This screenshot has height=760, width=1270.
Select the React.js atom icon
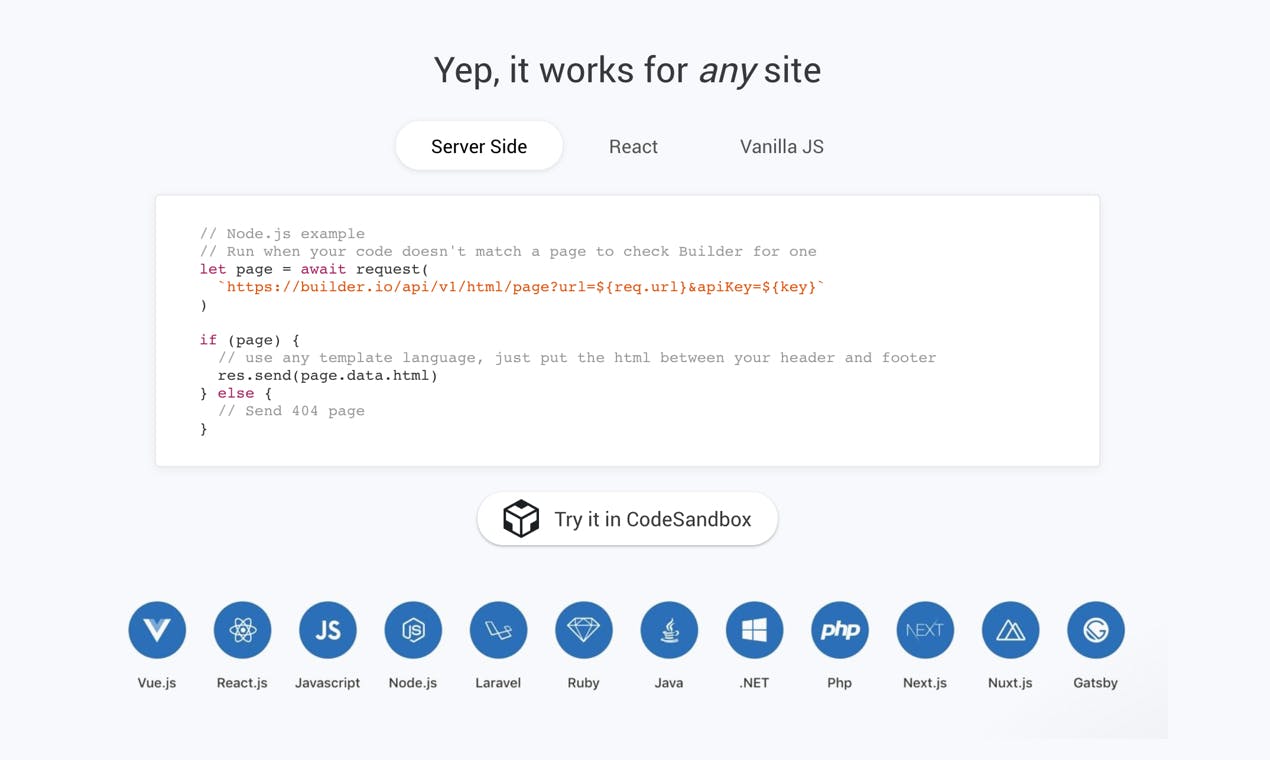tap(242, 630)
